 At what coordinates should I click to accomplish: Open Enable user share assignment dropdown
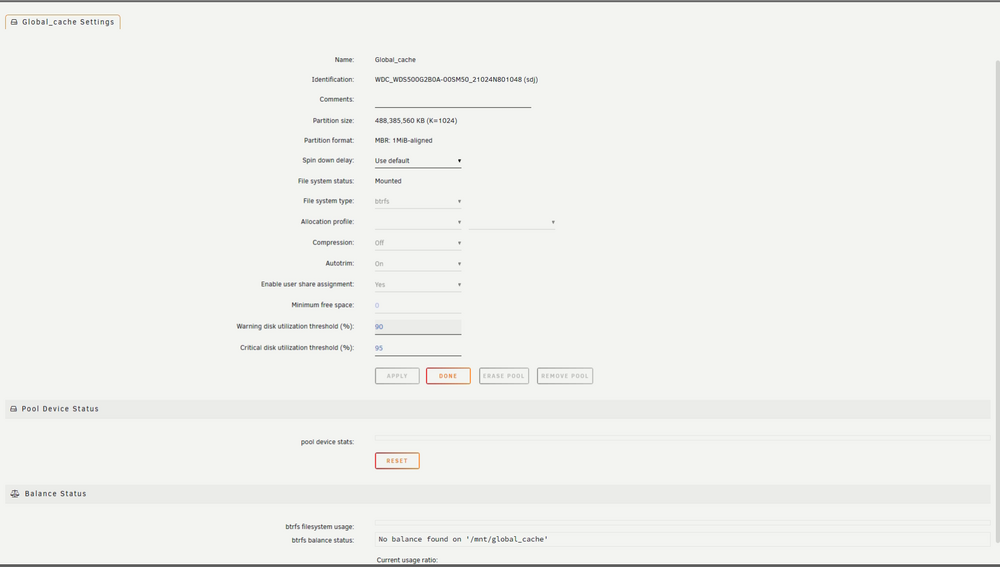(418, 284)
